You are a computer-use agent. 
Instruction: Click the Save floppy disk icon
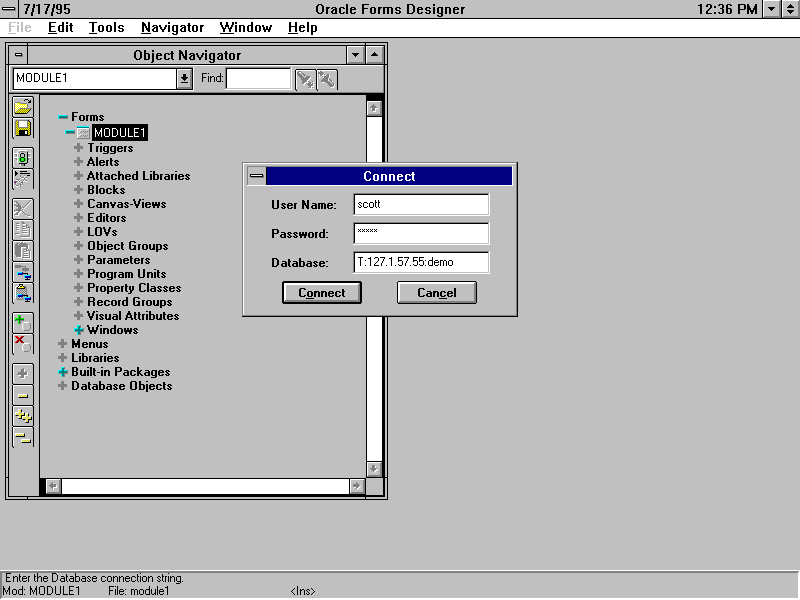pyautogui.click(x=22, y=128)
